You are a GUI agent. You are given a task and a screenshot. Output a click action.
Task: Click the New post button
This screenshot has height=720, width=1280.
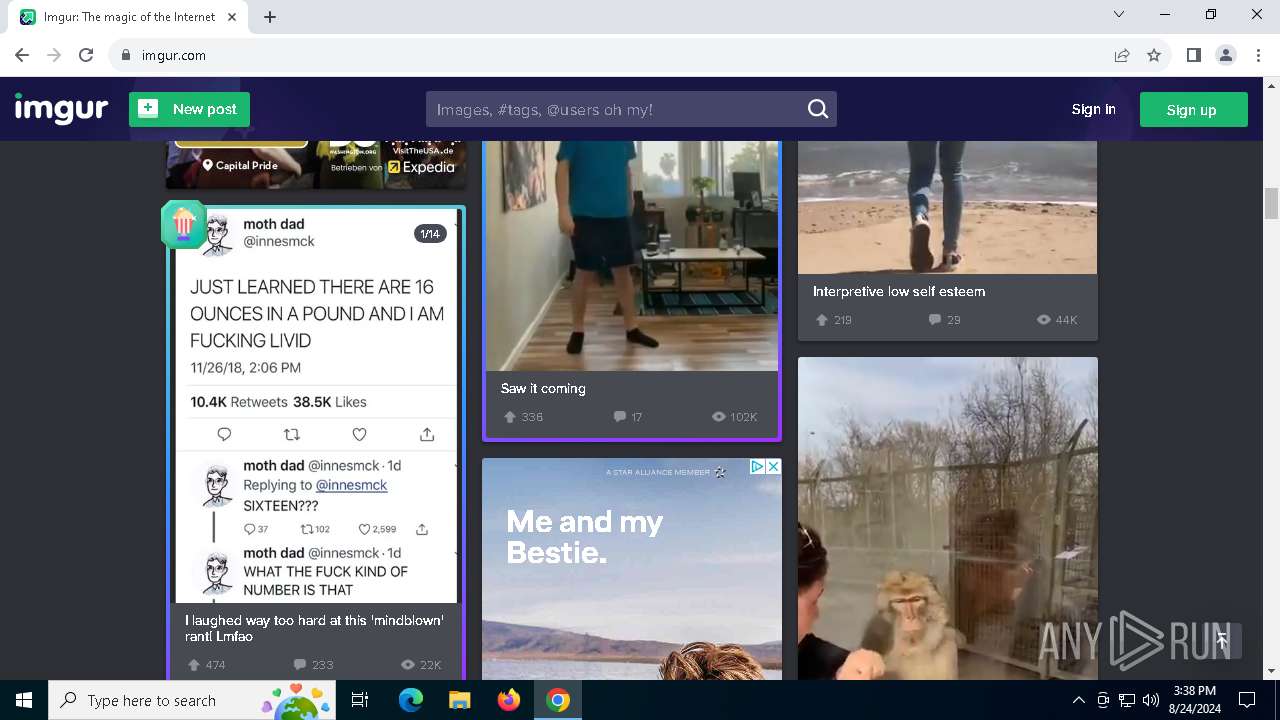pos(189,109)
